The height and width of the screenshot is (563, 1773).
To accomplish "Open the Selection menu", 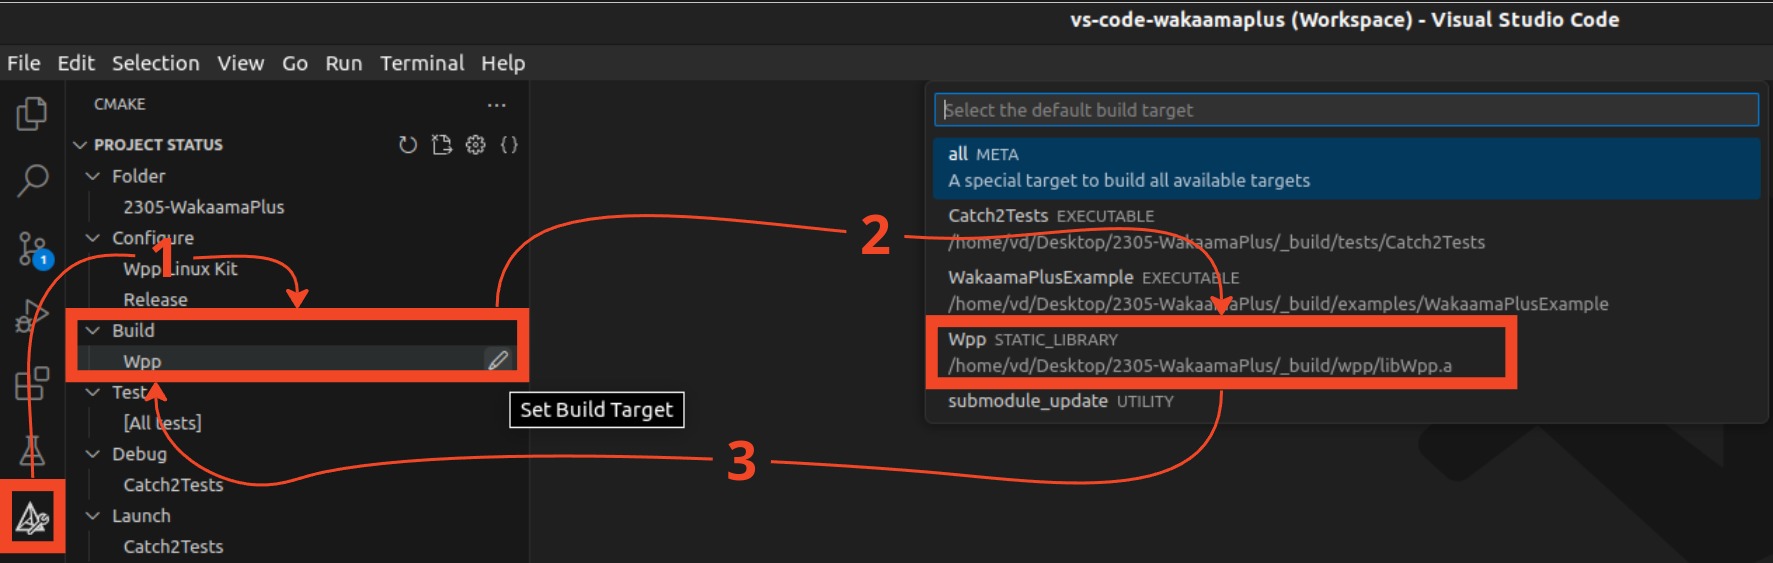I will 155,63.
